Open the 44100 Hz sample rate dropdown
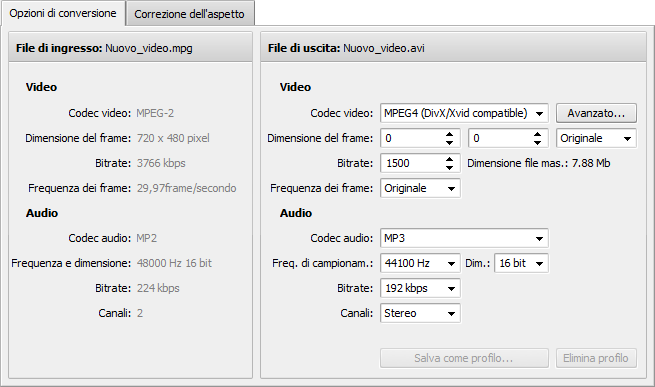Image resolution: width=655 pixels, height=387 pixels. point(420,263)
